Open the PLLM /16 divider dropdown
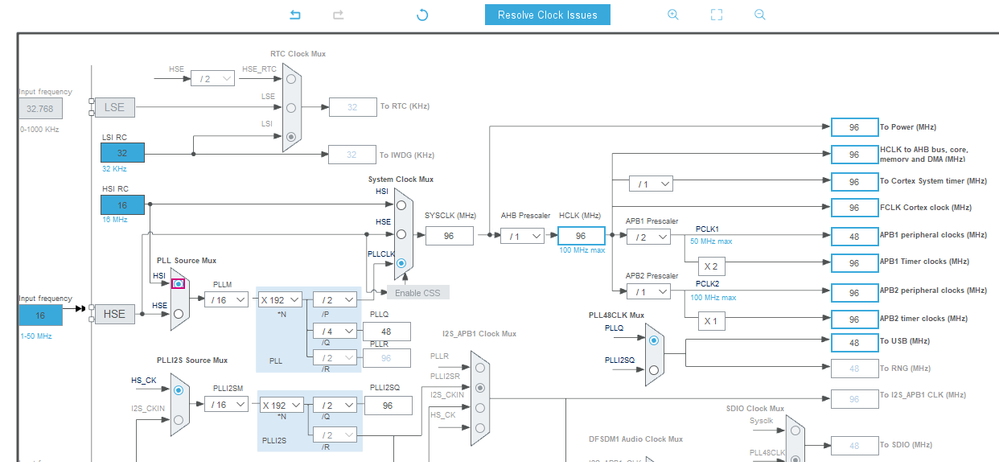999x462 pixels. coord(226,299)
